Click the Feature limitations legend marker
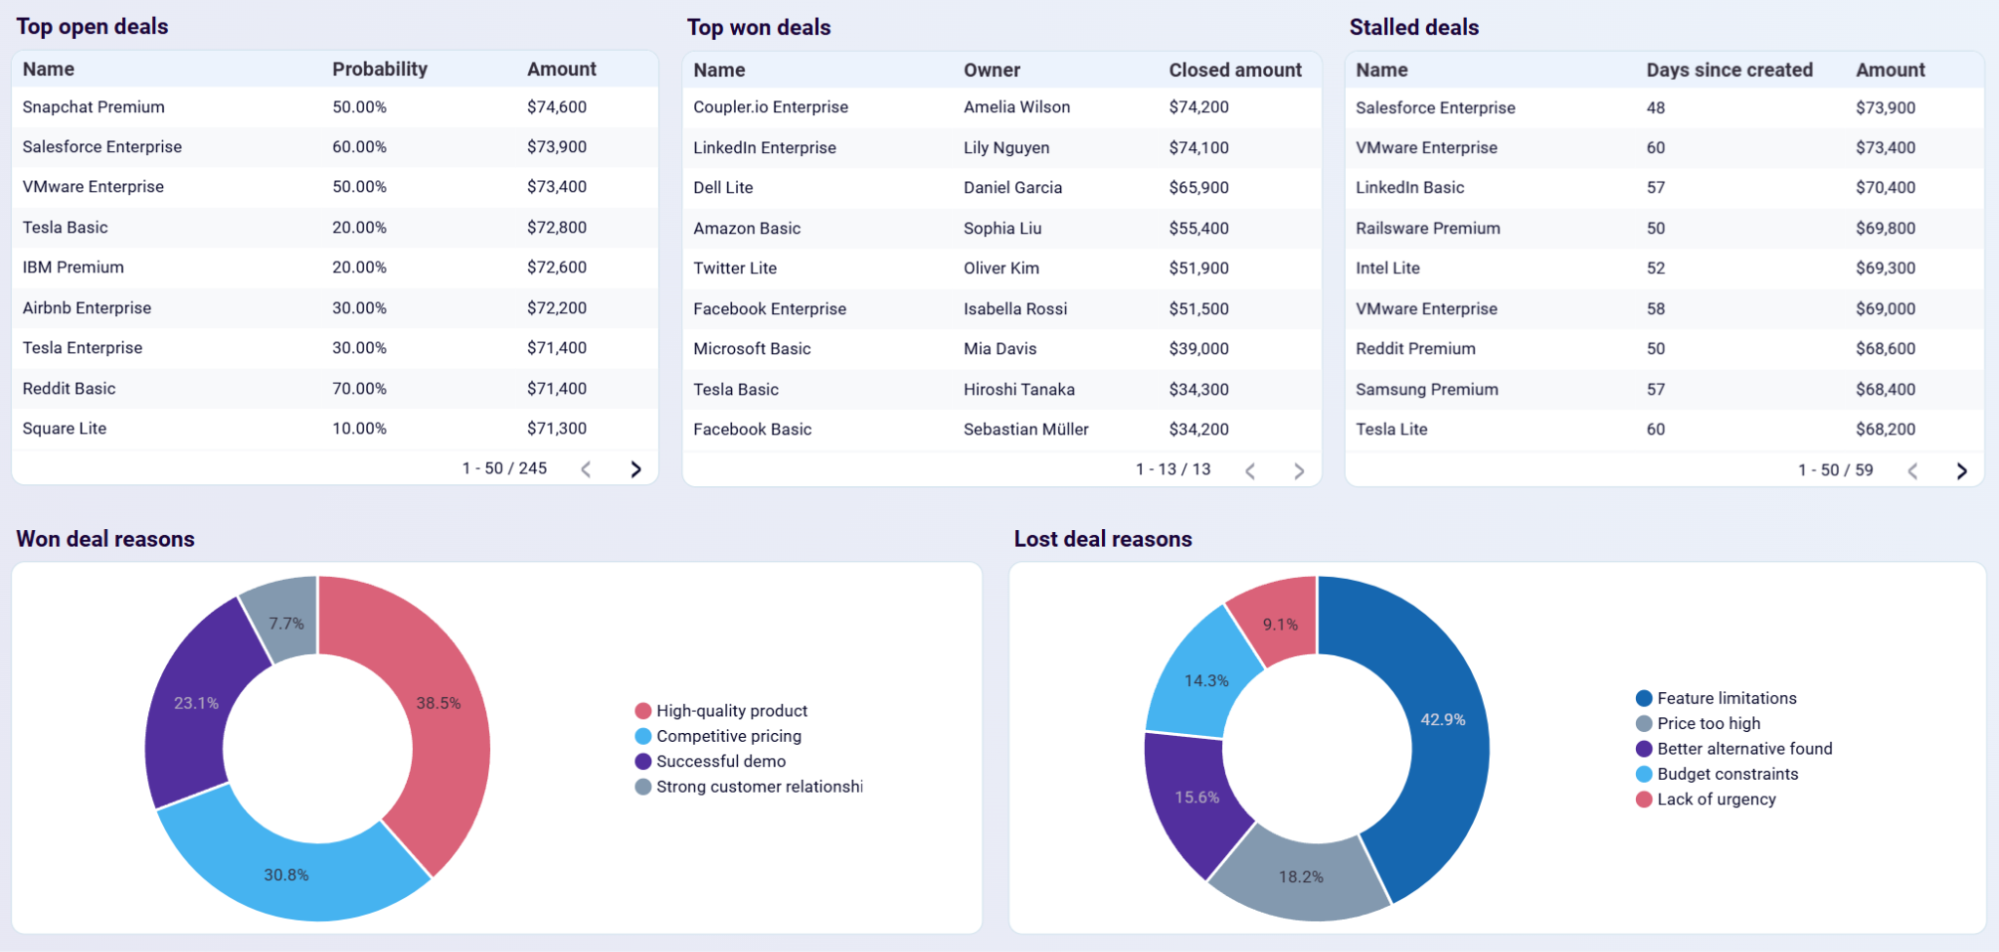 (x=1642, y=697)
